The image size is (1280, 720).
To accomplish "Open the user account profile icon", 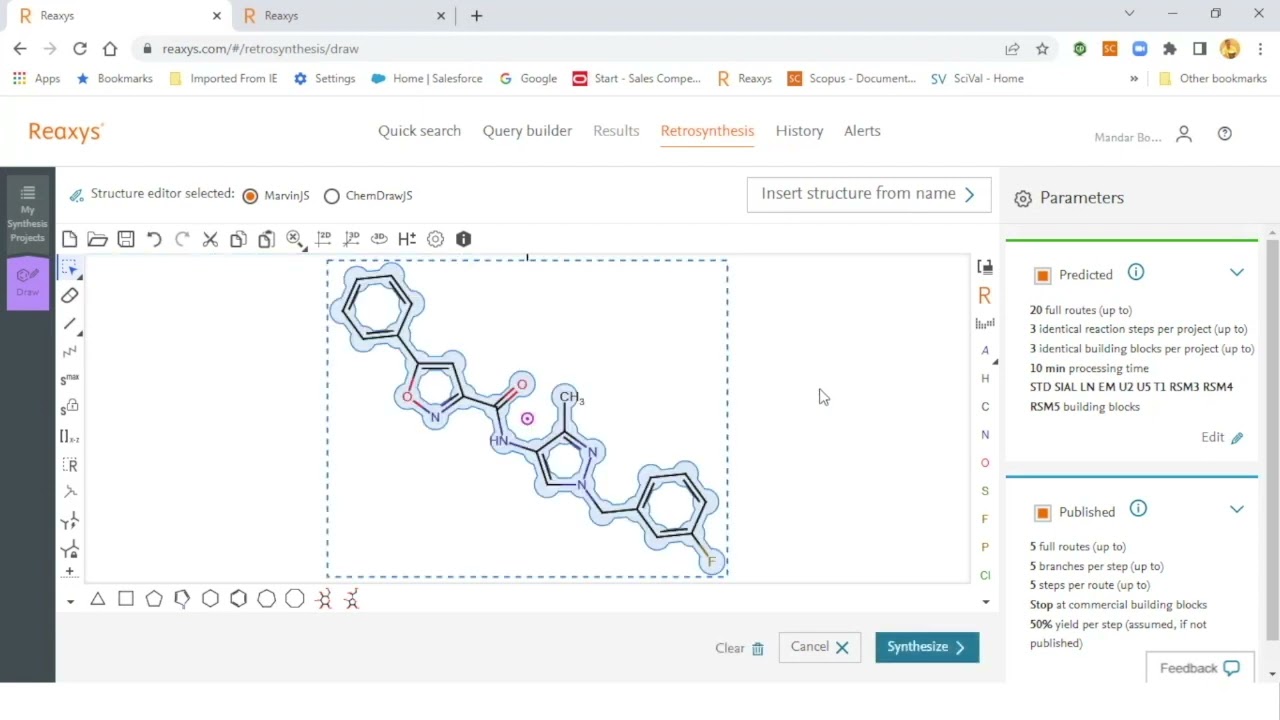I will click(1184, 134).
